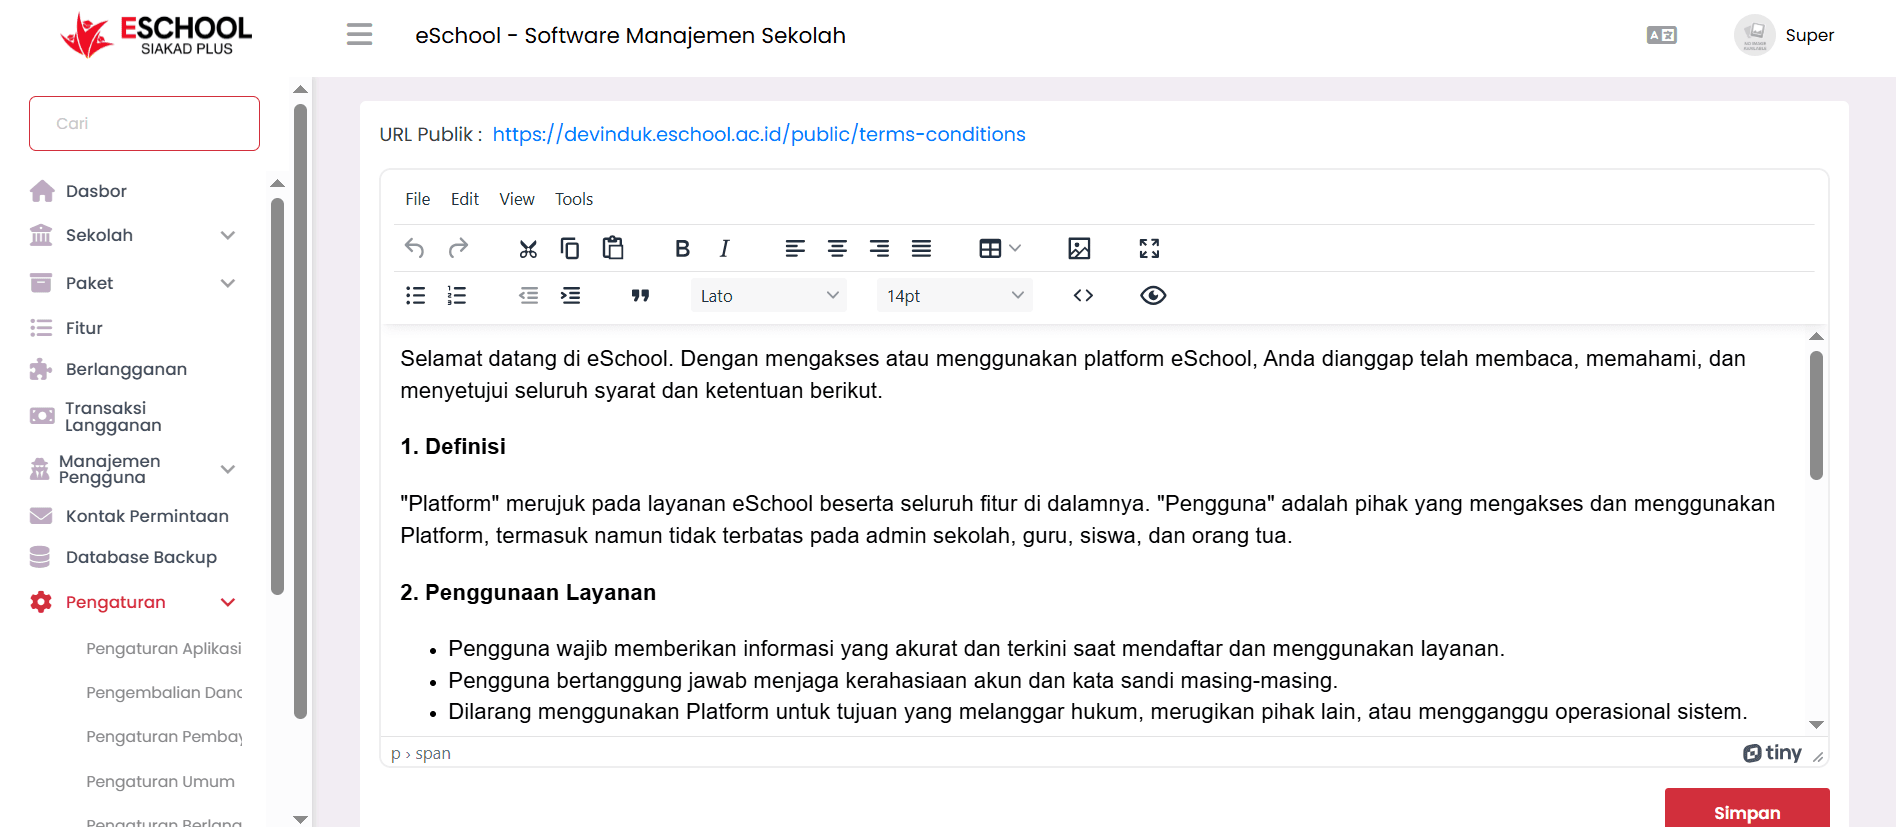Click the Cari search input field

pyautogui.click(x=144, y=123)
